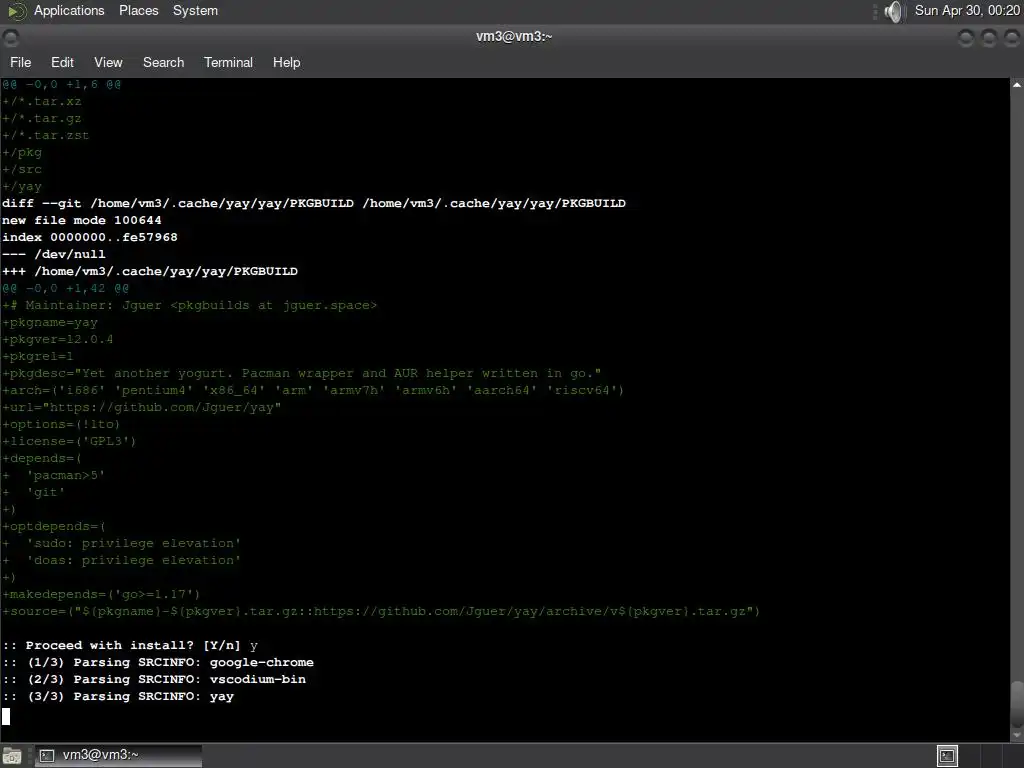Screen dimensions: 1024x768
Task: Click the 'Parsing SRCINFO: google-chrome' line
Action: (158, 662)
